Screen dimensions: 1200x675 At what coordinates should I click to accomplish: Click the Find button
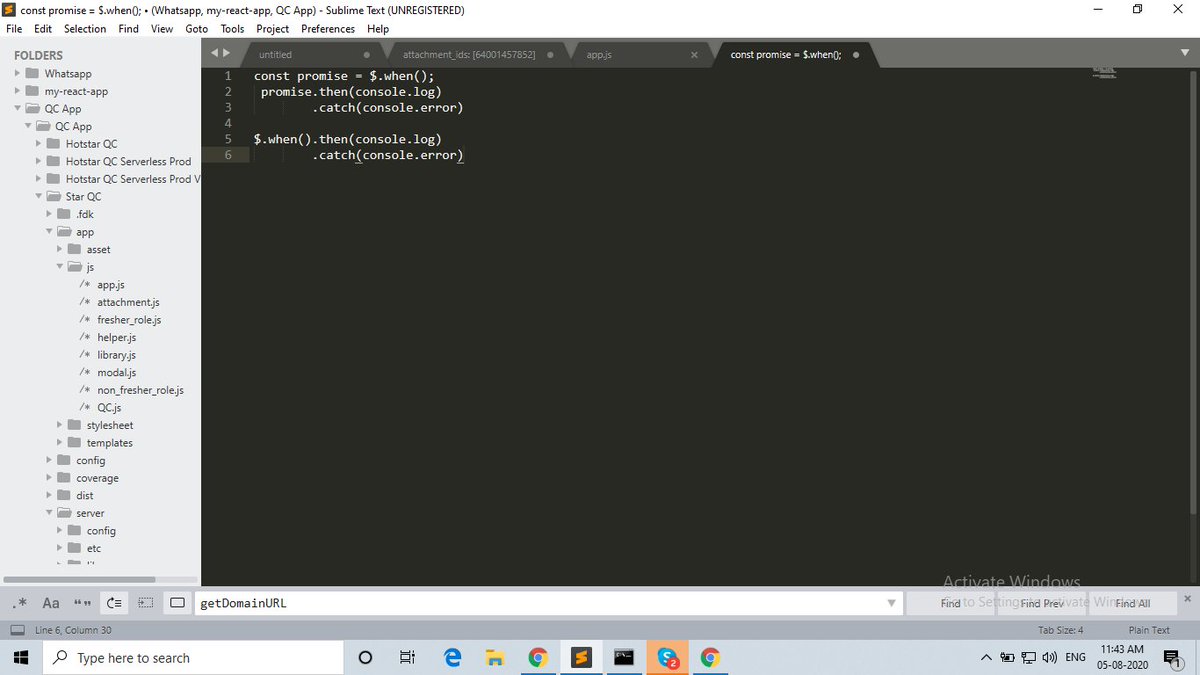950,603
